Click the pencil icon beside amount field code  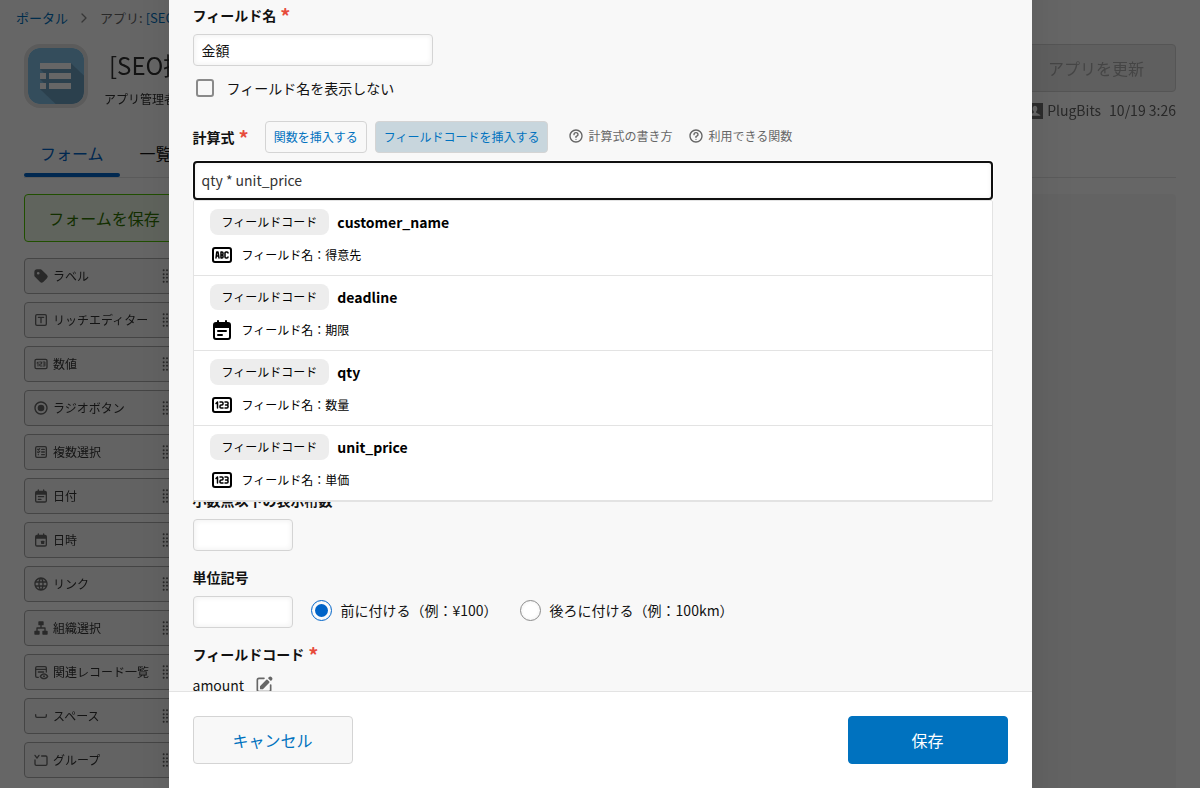[x=264, y=685]
